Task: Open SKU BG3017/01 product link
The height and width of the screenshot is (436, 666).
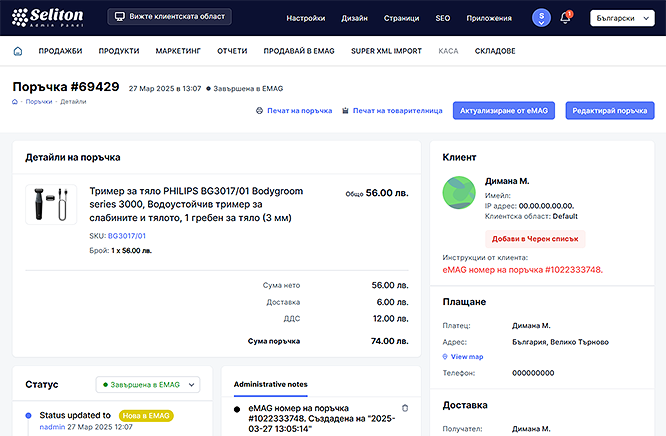Action: tap(127, 236)
